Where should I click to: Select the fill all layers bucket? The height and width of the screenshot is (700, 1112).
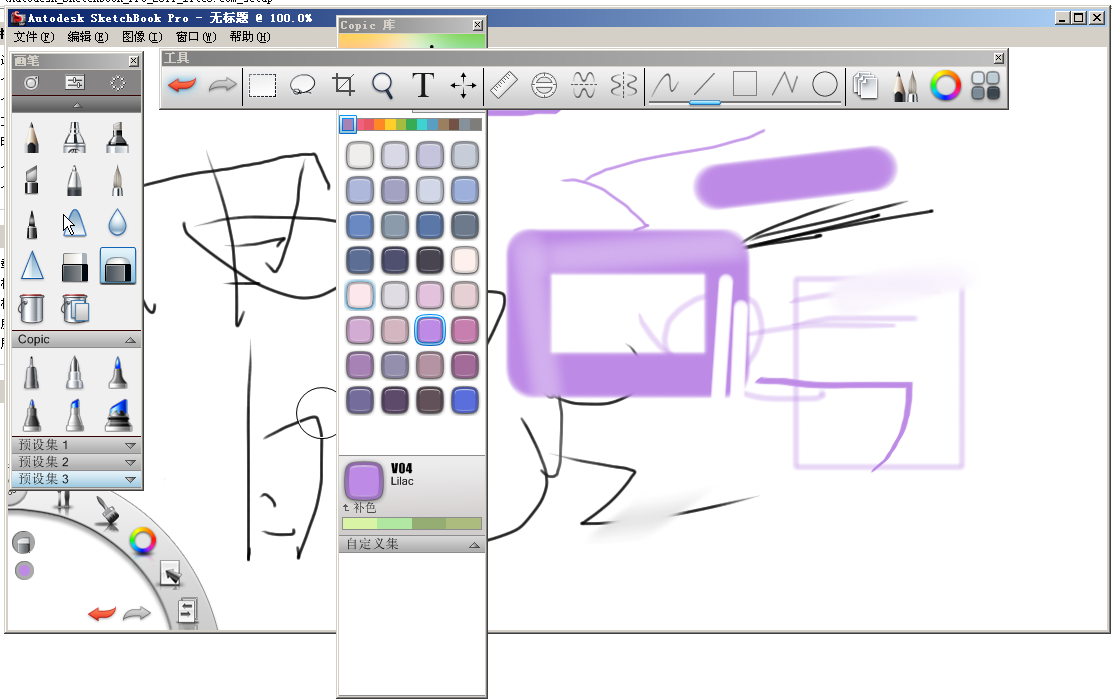point(75,309)
